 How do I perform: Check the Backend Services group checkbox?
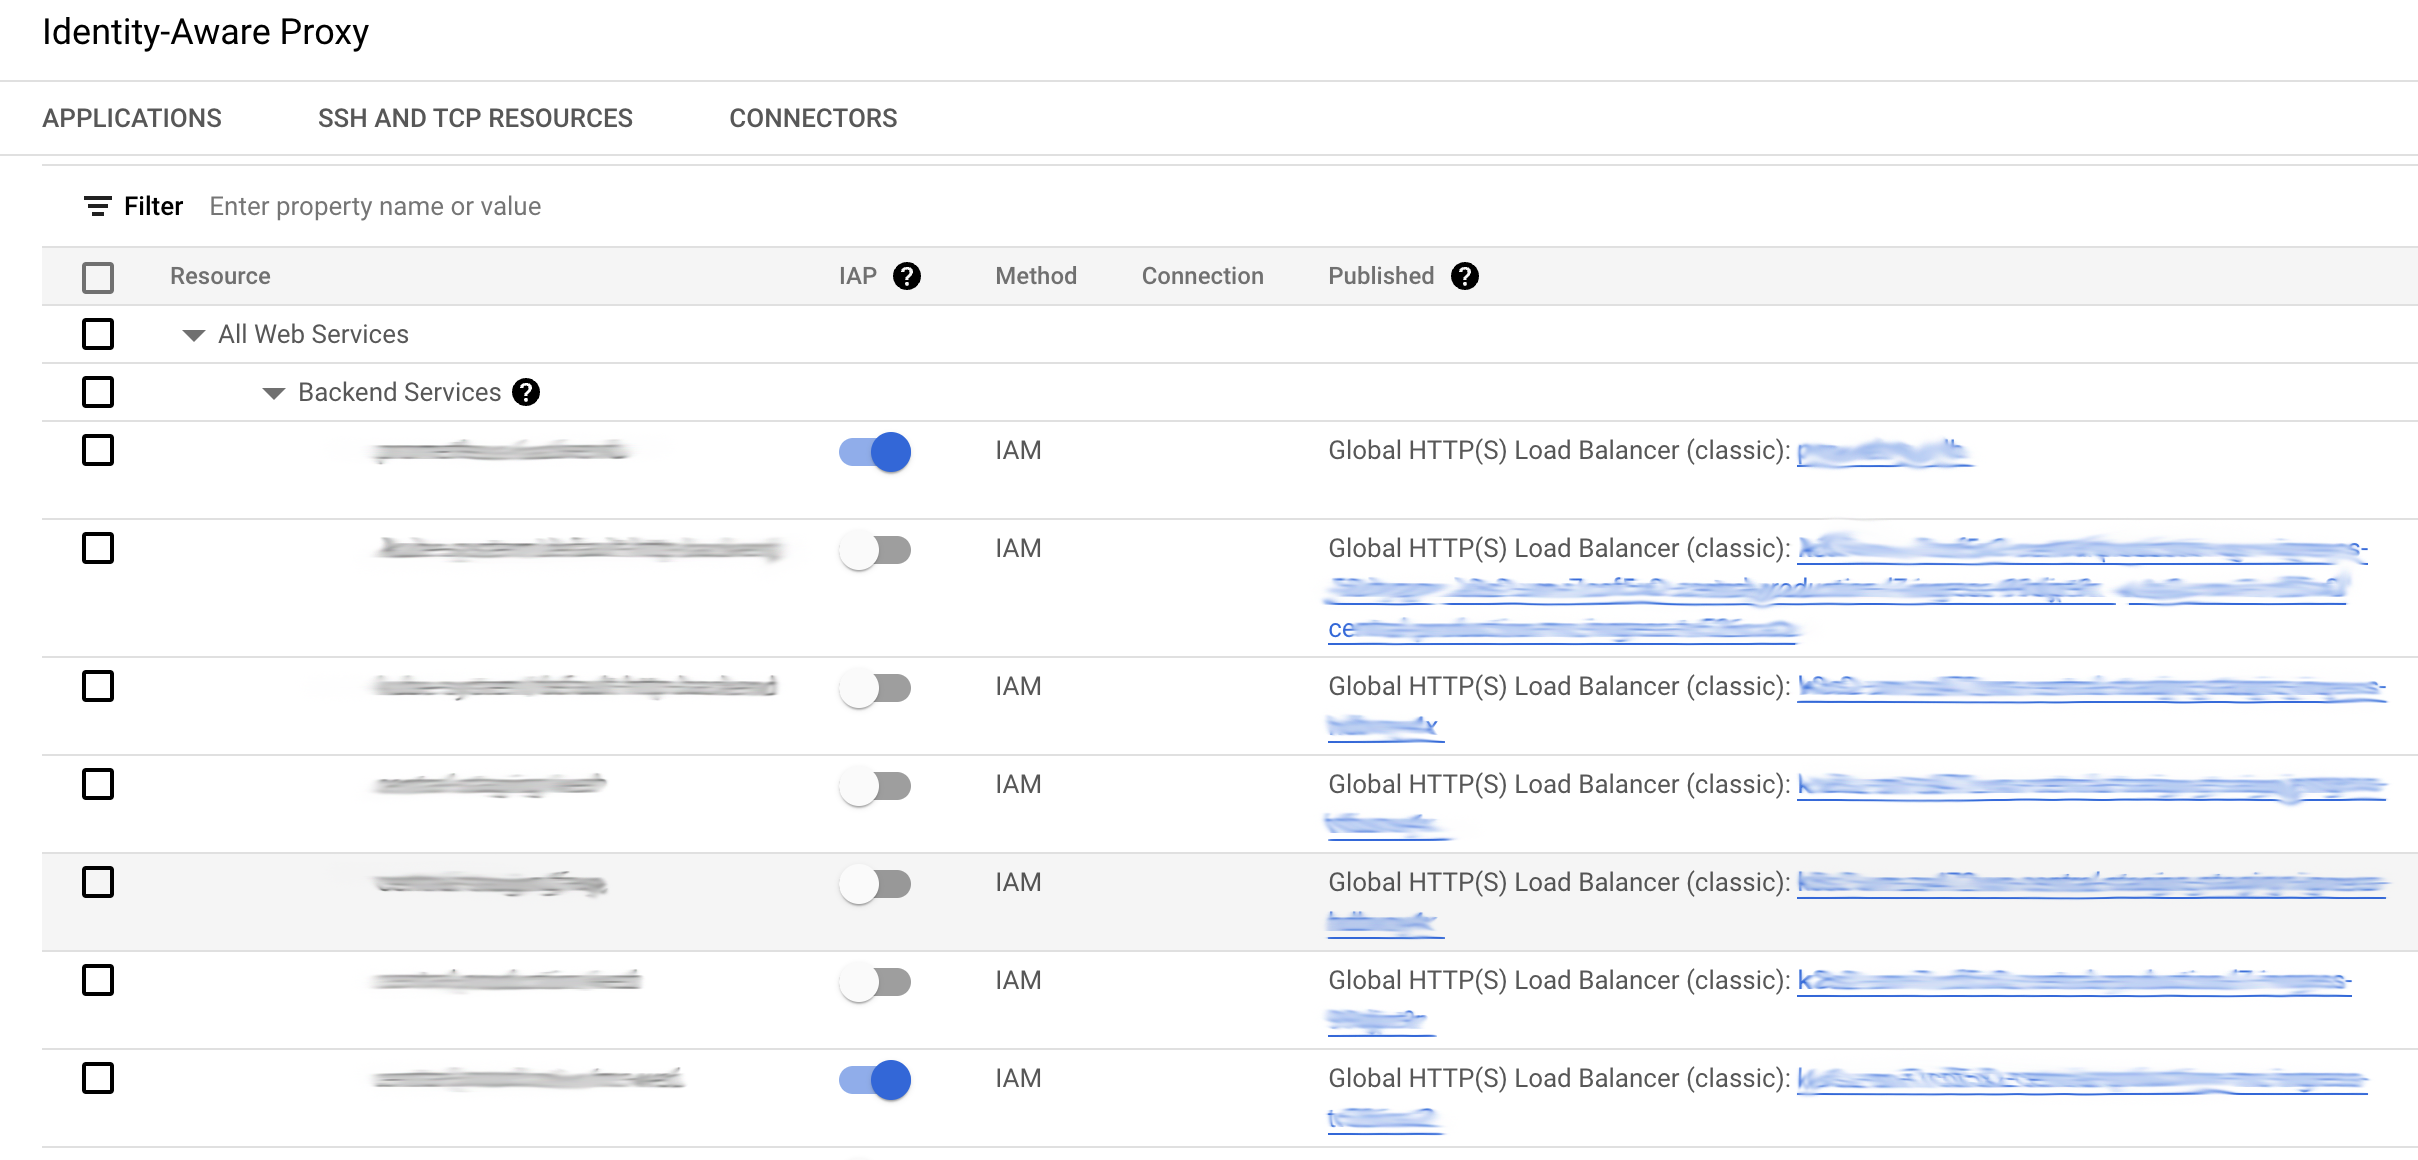[97, 392]
